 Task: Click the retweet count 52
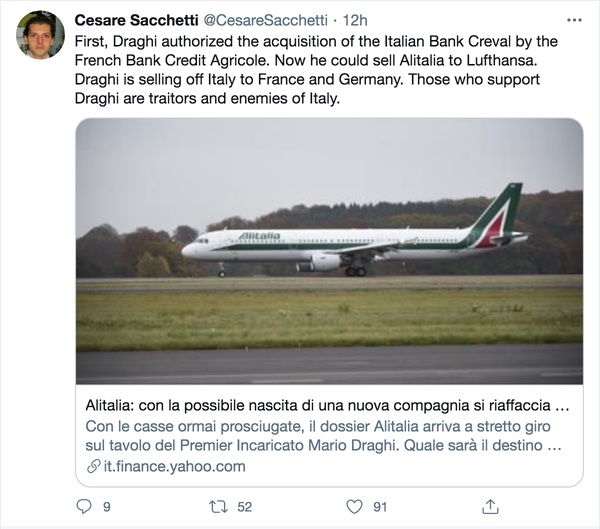(244, 507)
